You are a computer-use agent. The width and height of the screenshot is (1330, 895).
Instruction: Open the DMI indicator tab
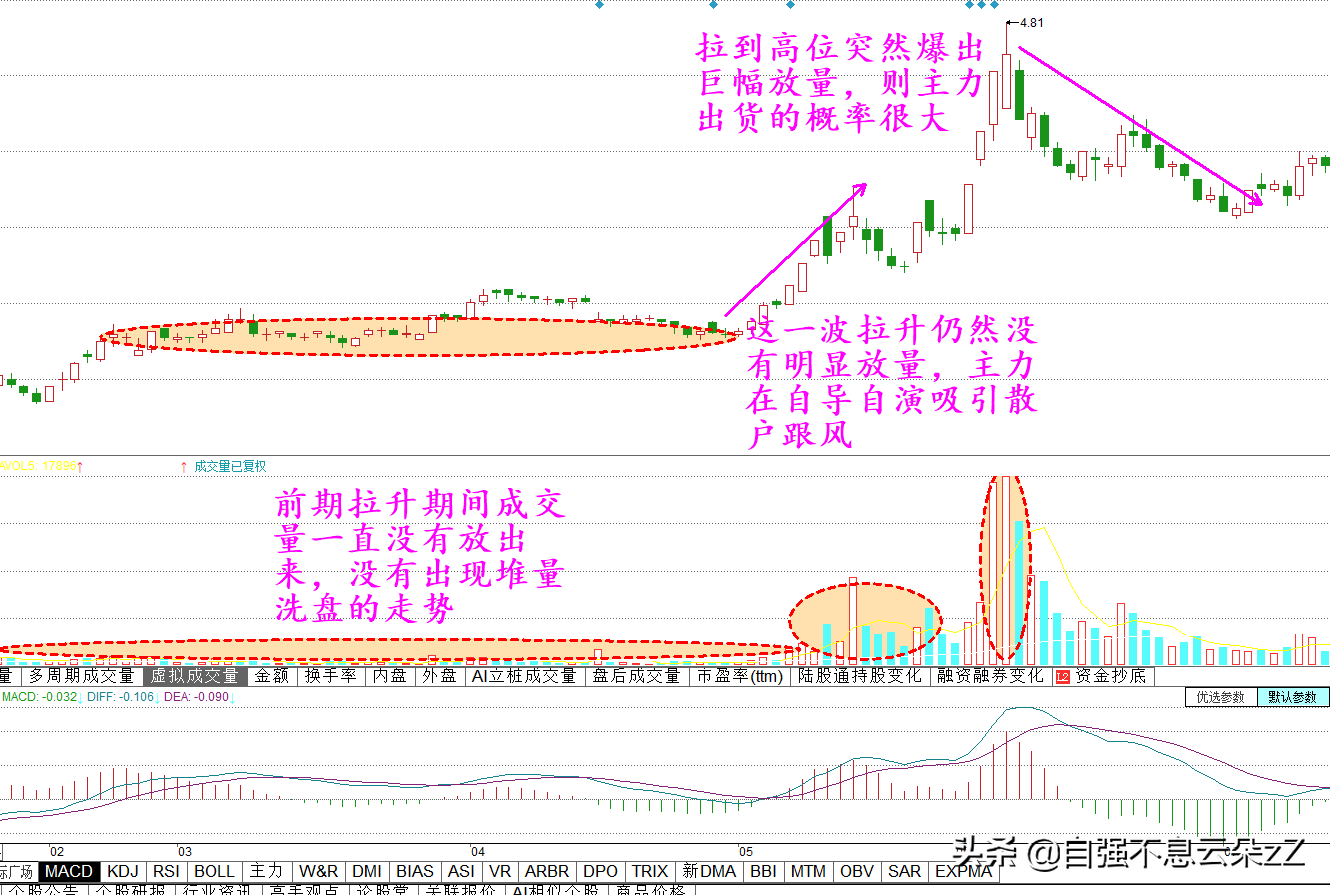(367, 871)
